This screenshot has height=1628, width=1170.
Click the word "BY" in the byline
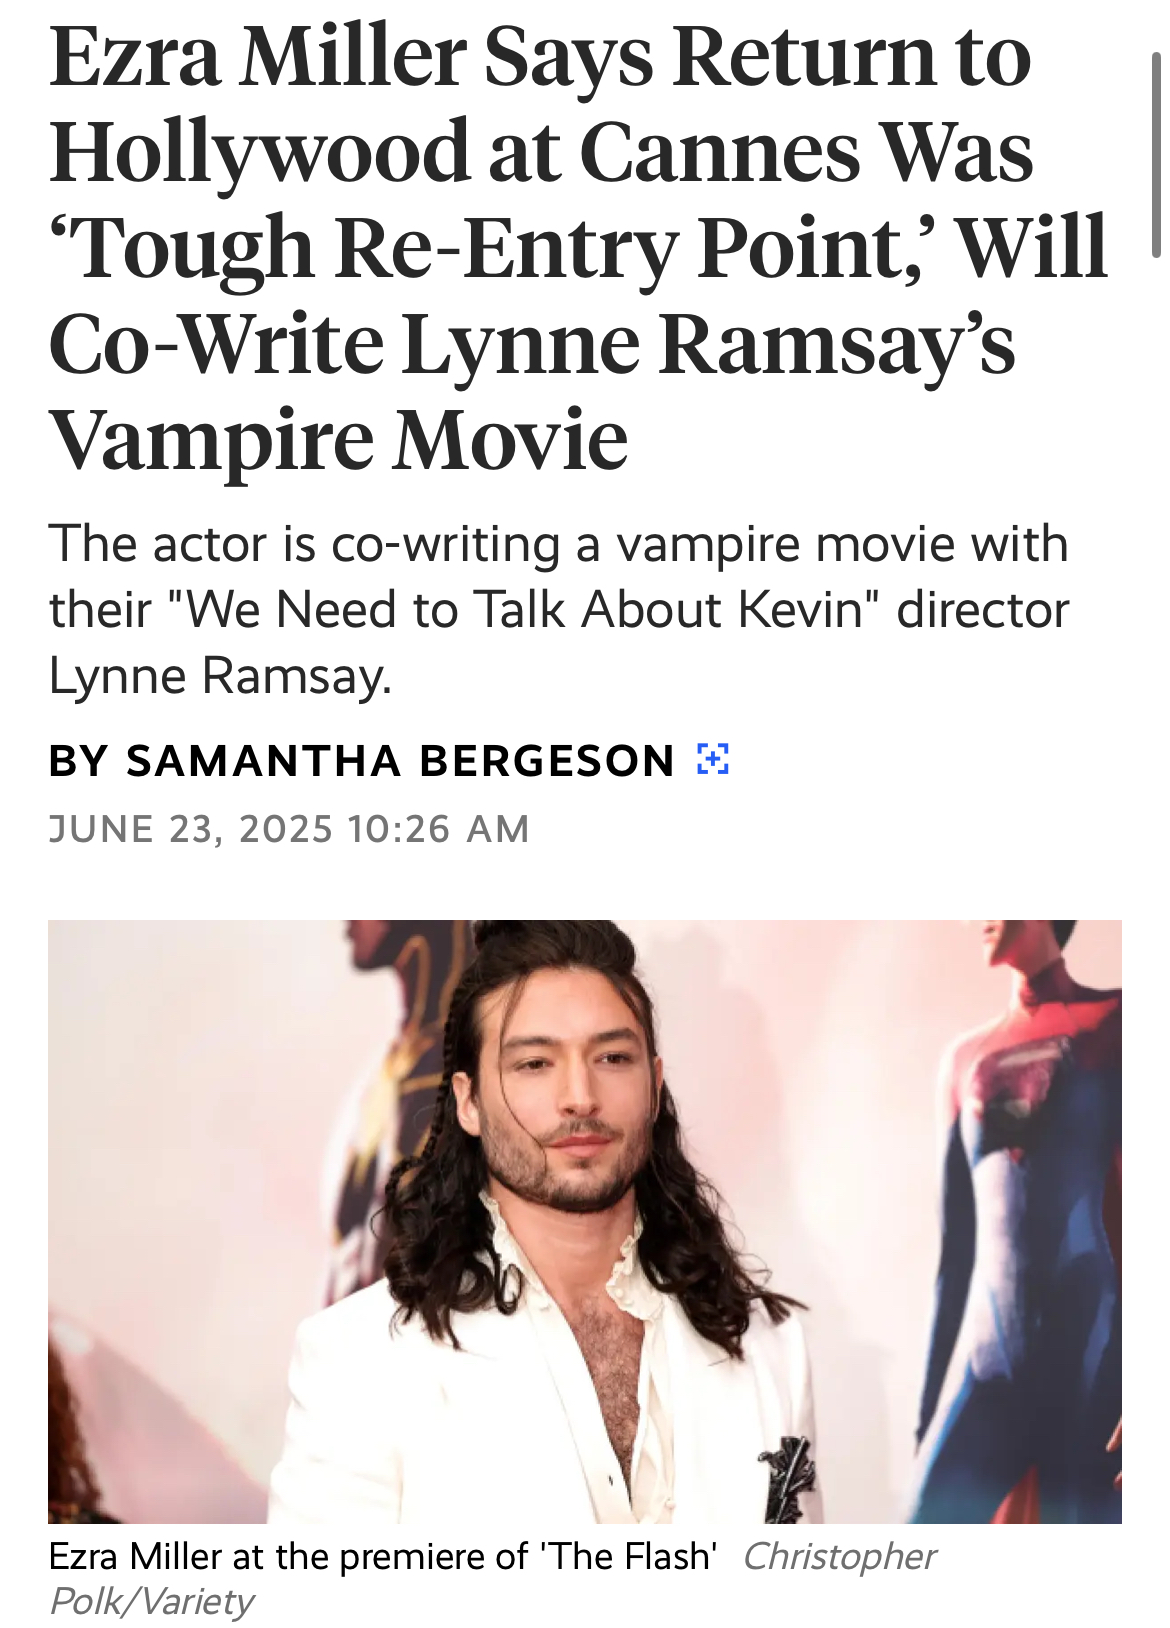point(78,761)
